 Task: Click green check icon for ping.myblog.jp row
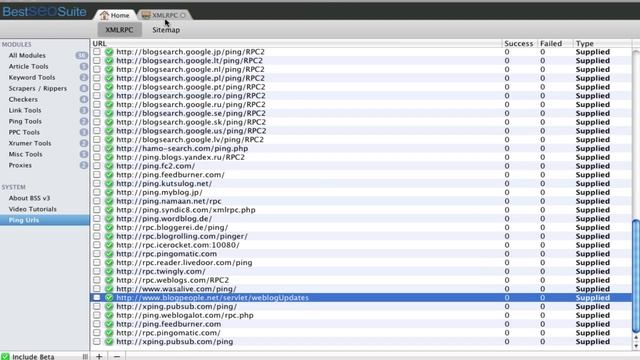pos(109,192)
